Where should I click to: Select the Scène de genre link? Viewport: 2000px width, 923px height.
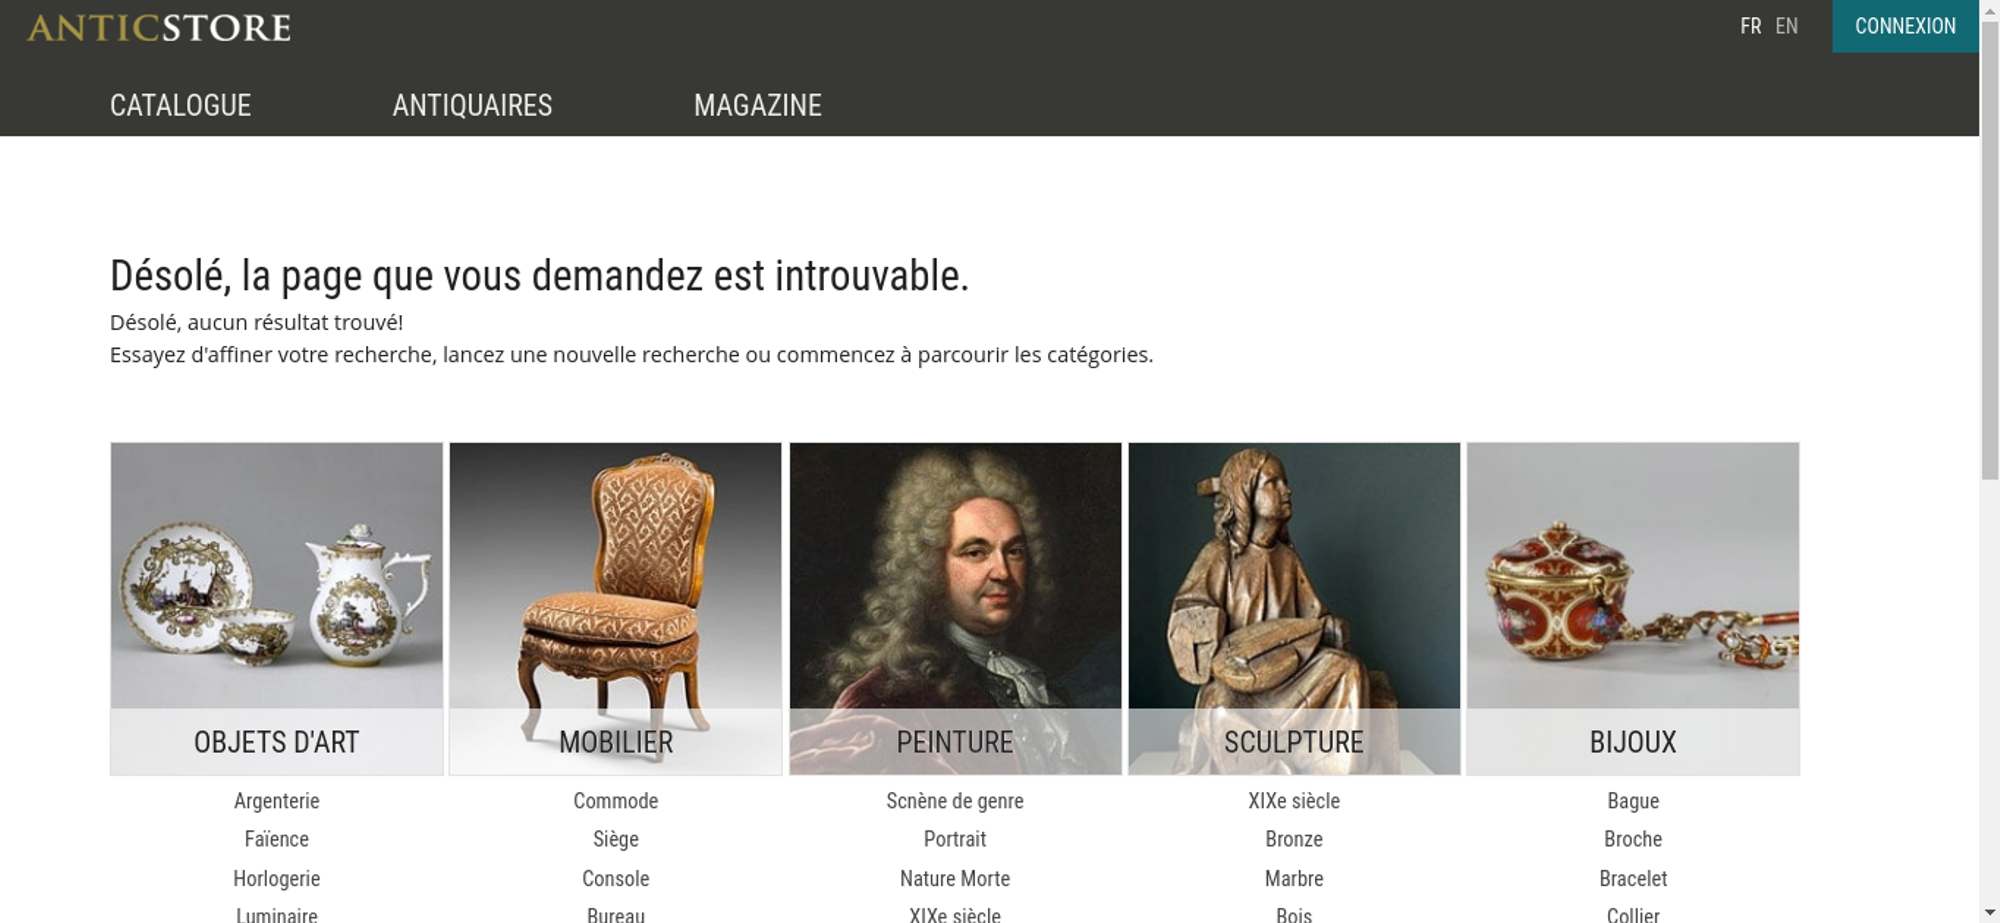[955, 801]
